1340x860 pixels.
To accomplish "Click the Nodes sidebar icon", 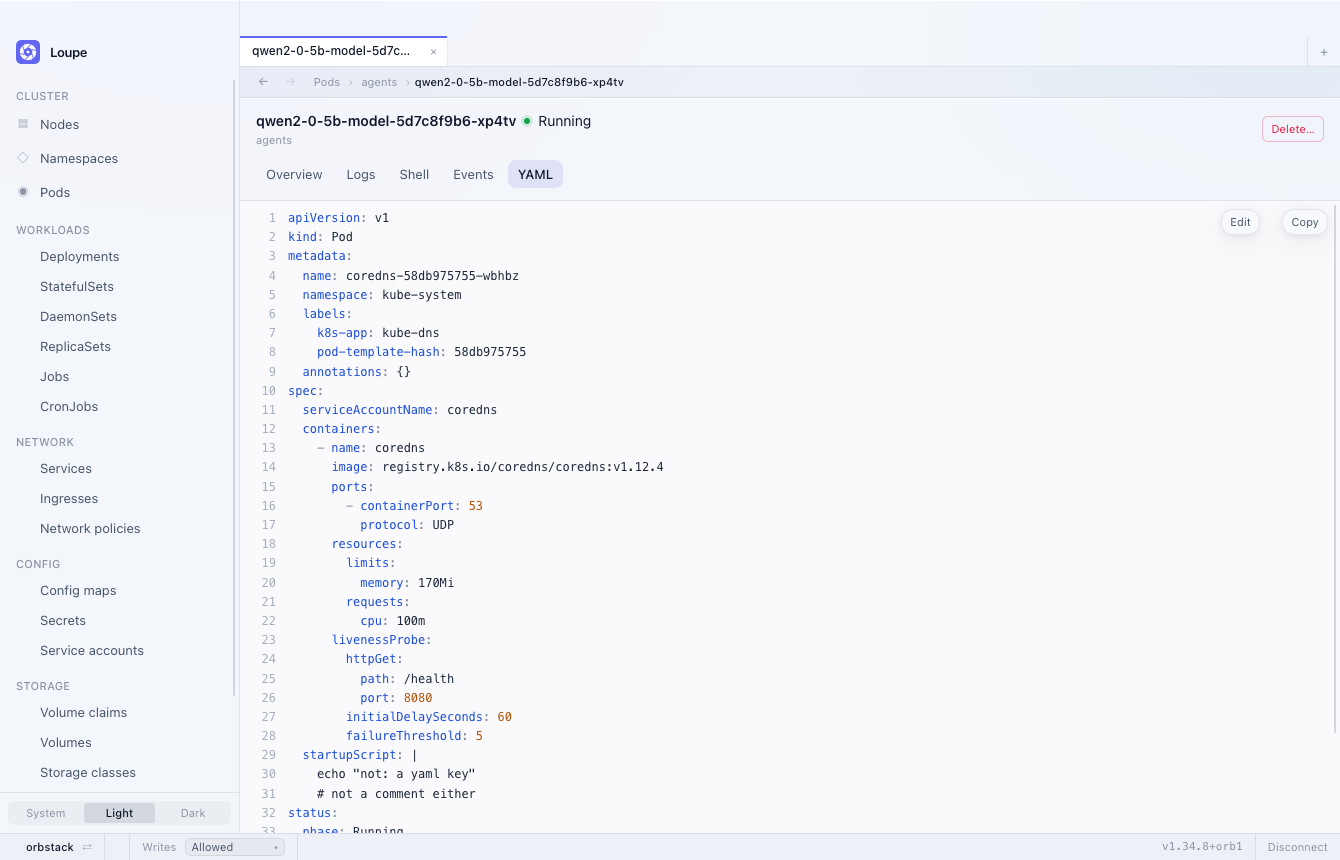I will [23, 124].
